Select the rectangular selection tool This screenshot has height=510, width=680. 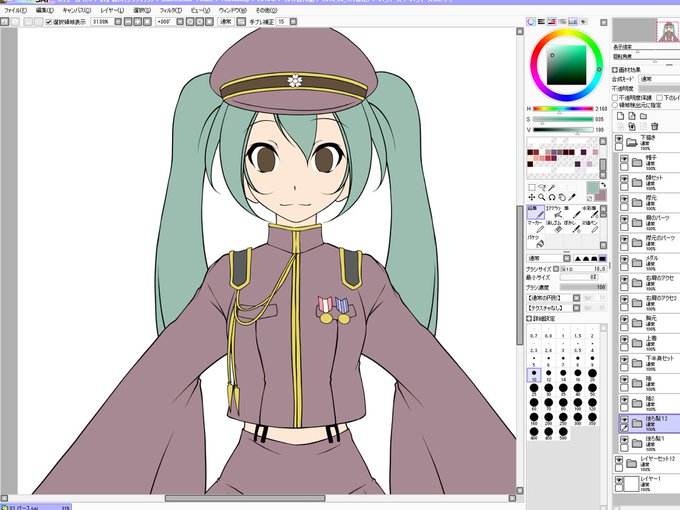point(532,187)
